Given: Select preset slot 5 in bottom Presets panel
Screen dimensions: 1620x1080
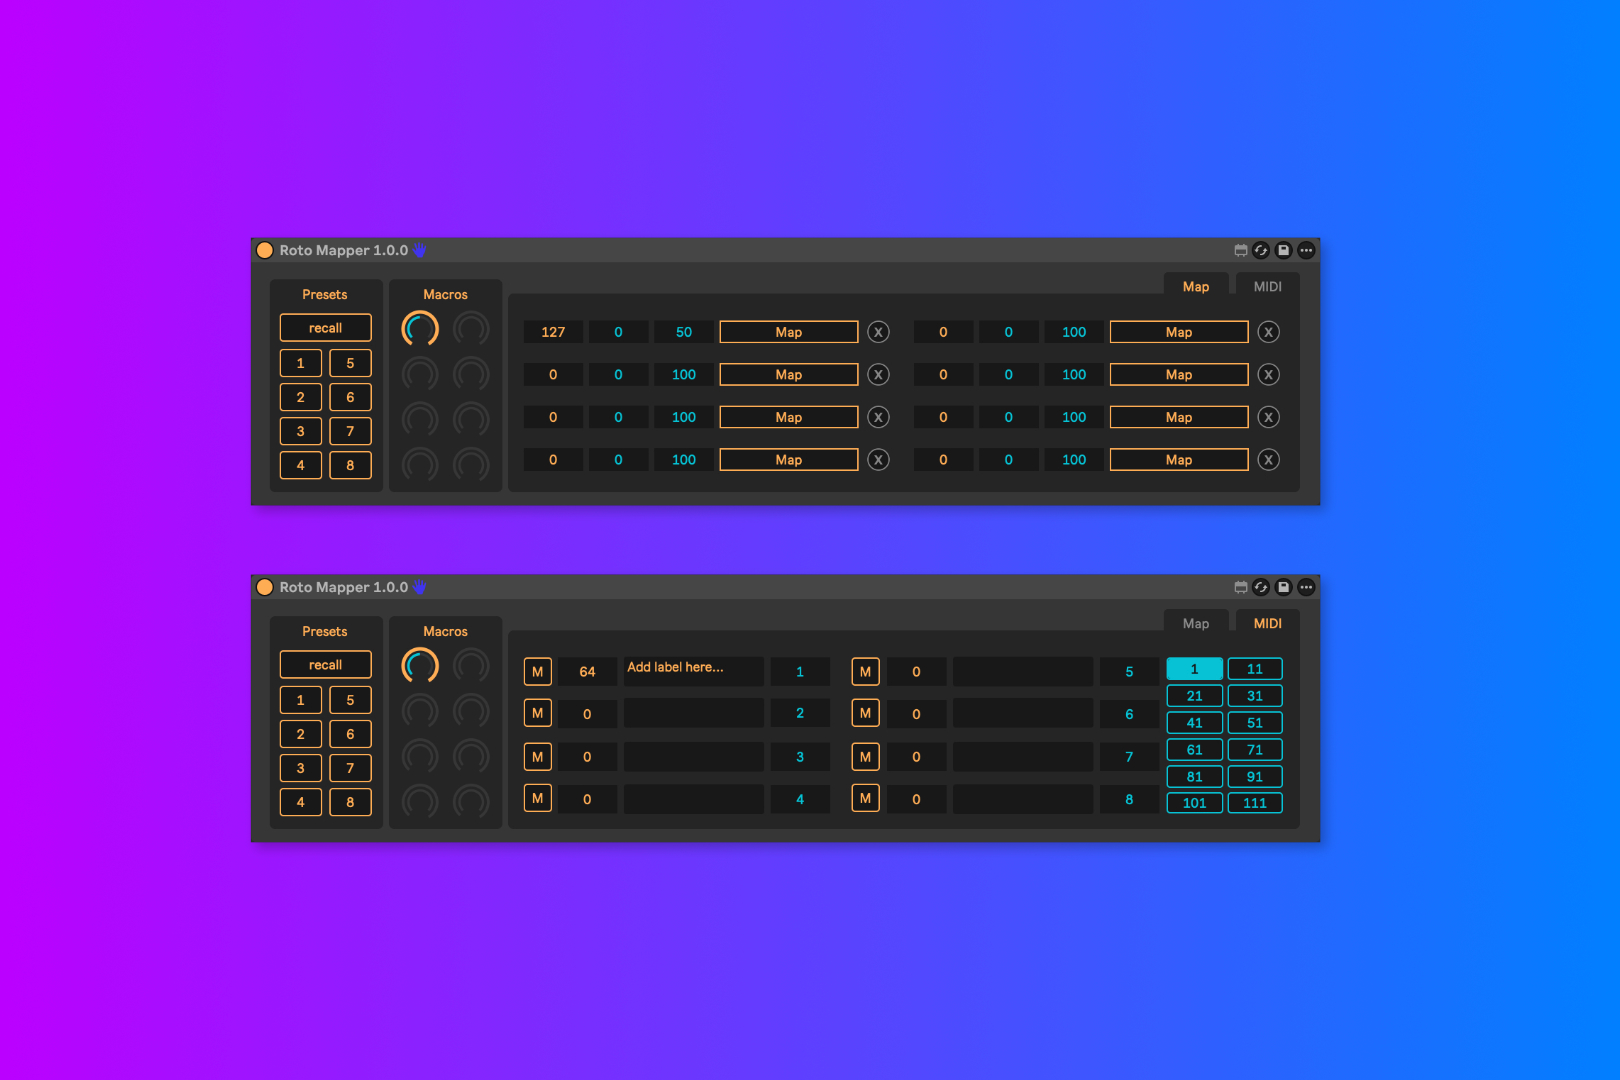Looking at the screenshot, I should click(350, 700).
